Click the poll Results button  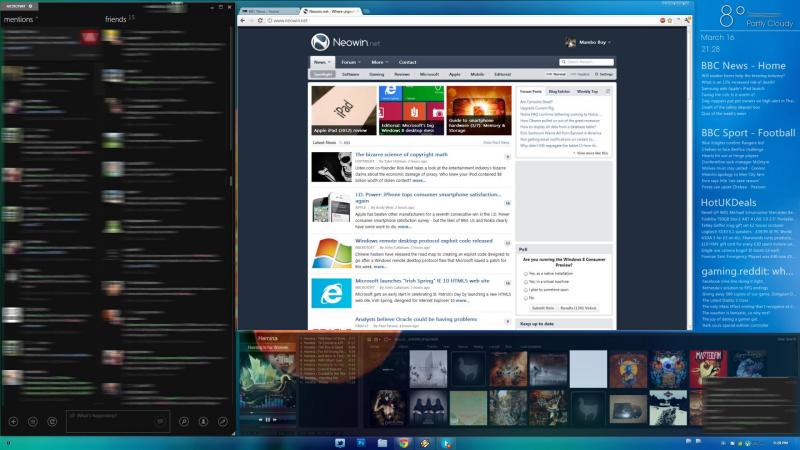[578, 308]
